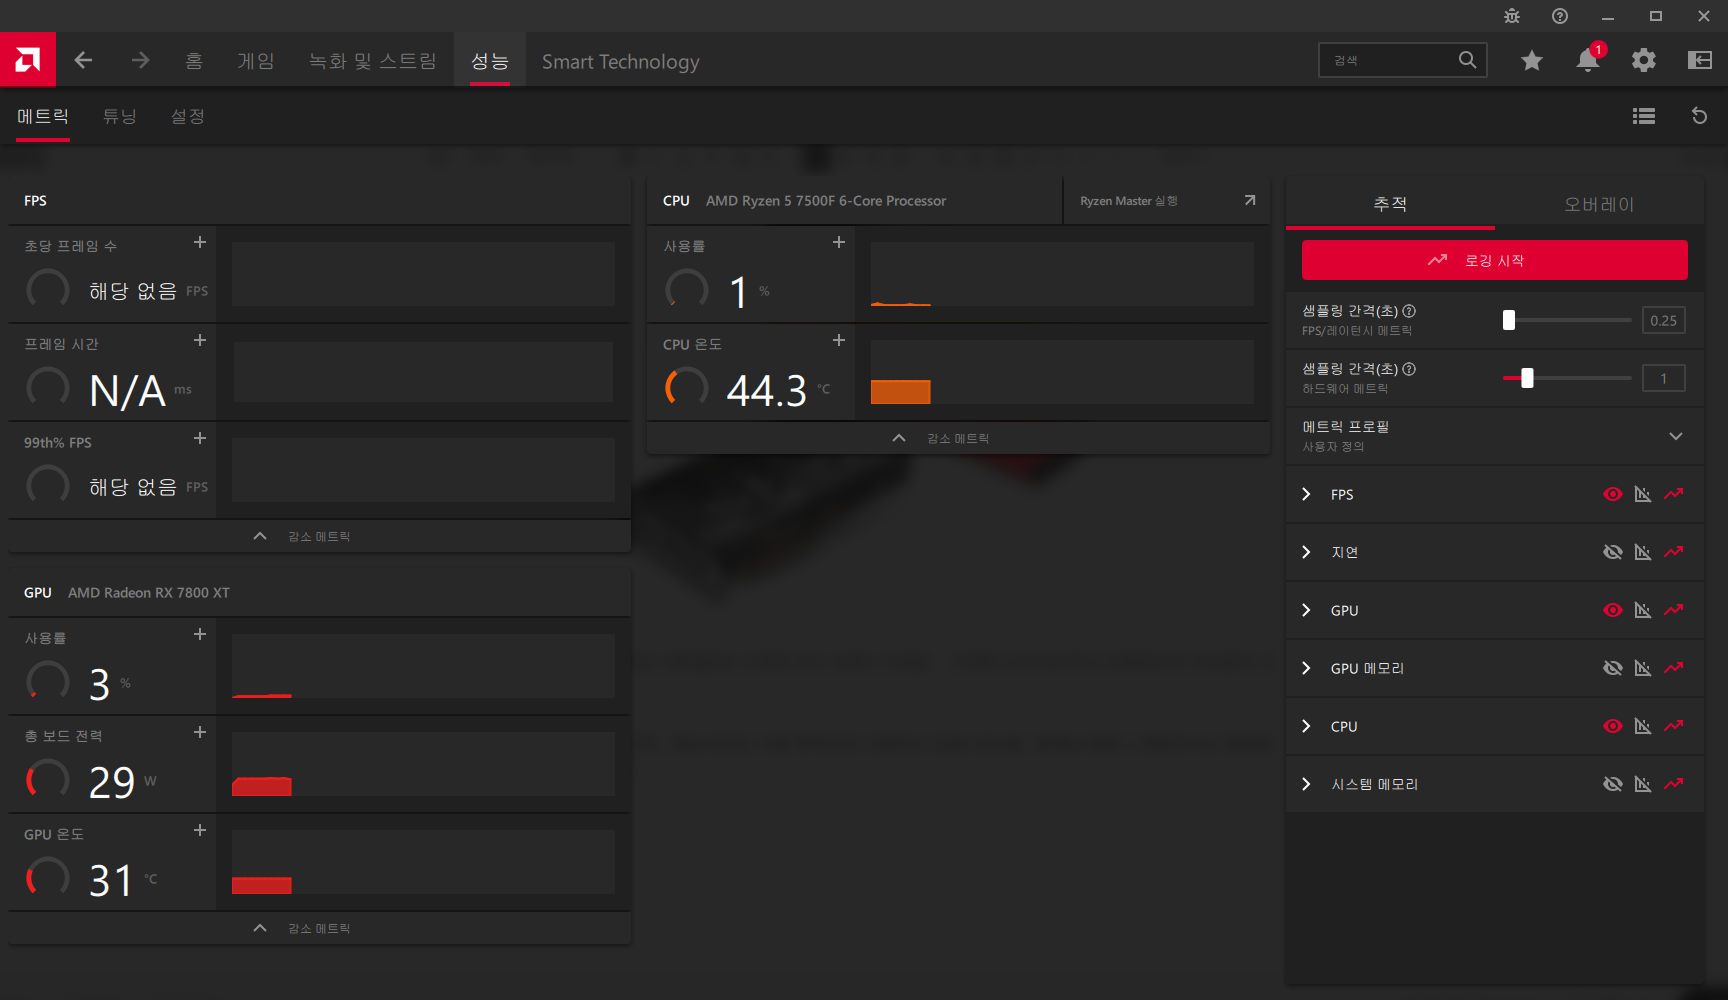
Task: Toggle 지연 row graph chart icon
Action: [1643, 552]
